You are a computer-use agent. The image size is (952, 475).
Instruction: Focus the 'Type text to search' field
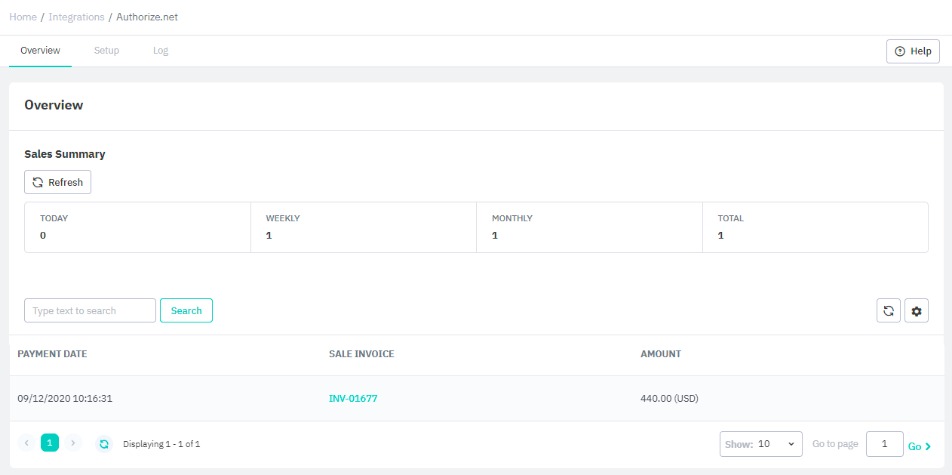(x=90, y=311)
